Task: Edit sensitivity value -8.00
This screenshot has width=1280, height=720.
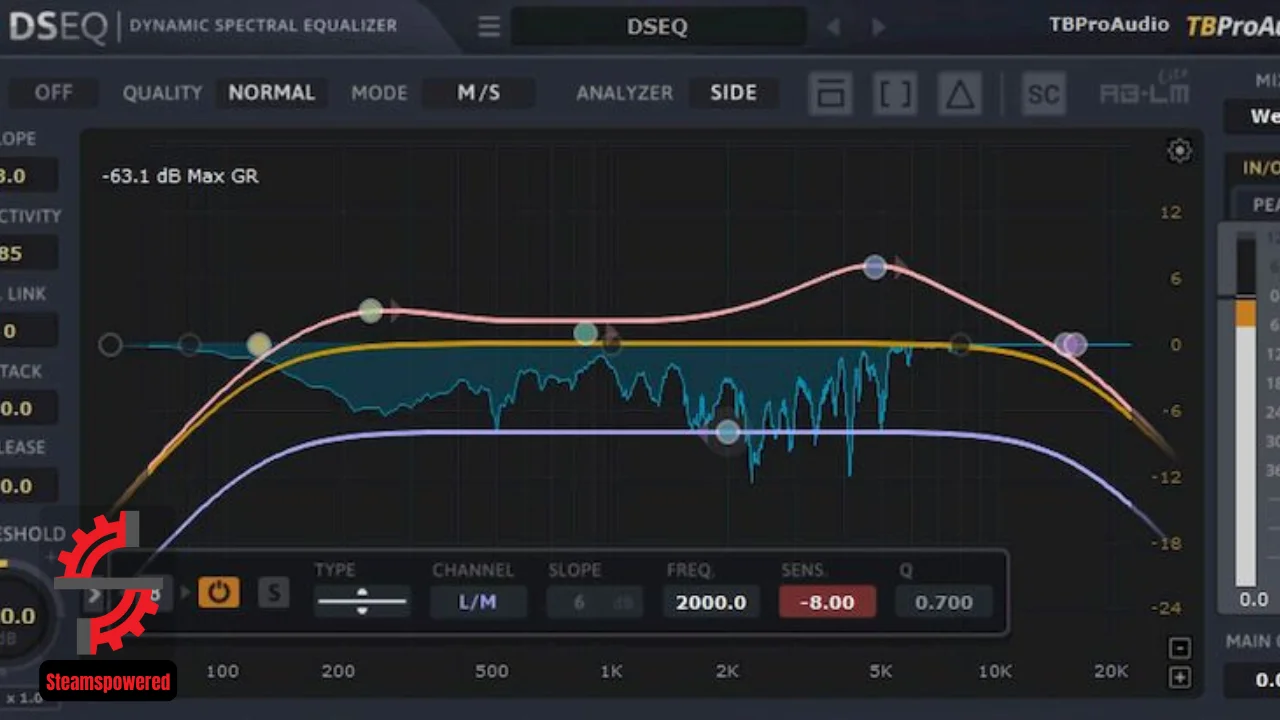Action: pyautogui.click(x=828, y=602)
